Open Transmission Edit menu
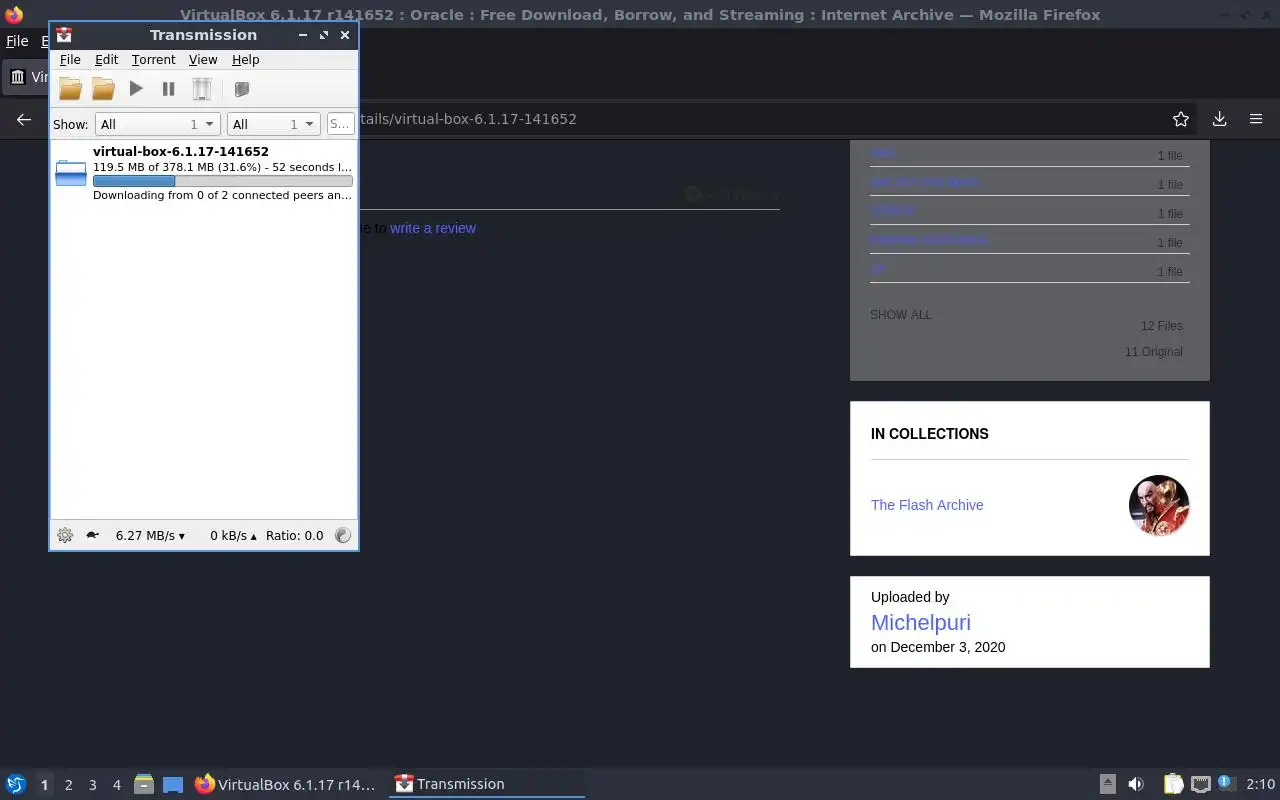Viewport: 1280px width, 800px height. pos(106,60)
